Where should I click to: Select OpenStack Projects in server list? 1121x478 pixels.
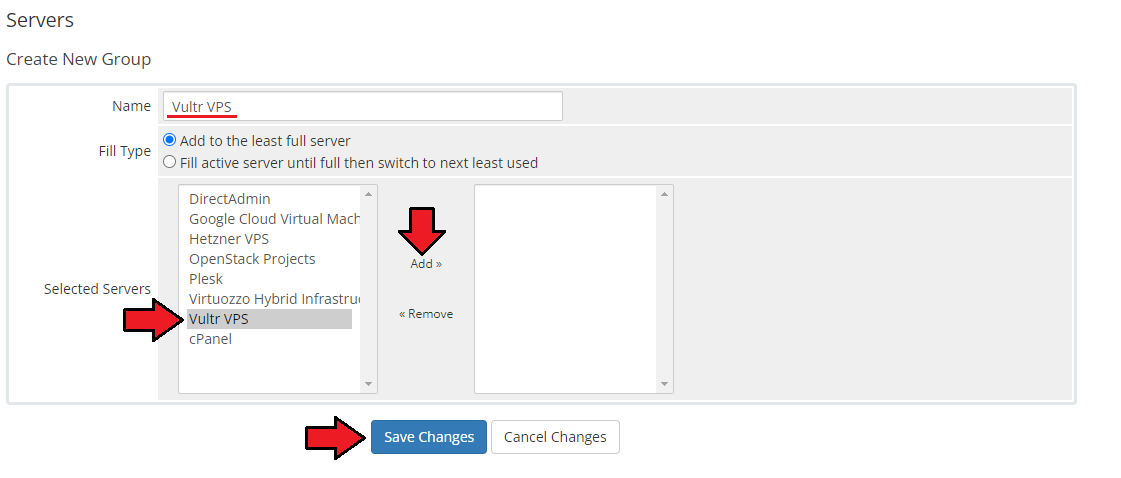click(x=270, y=259)
